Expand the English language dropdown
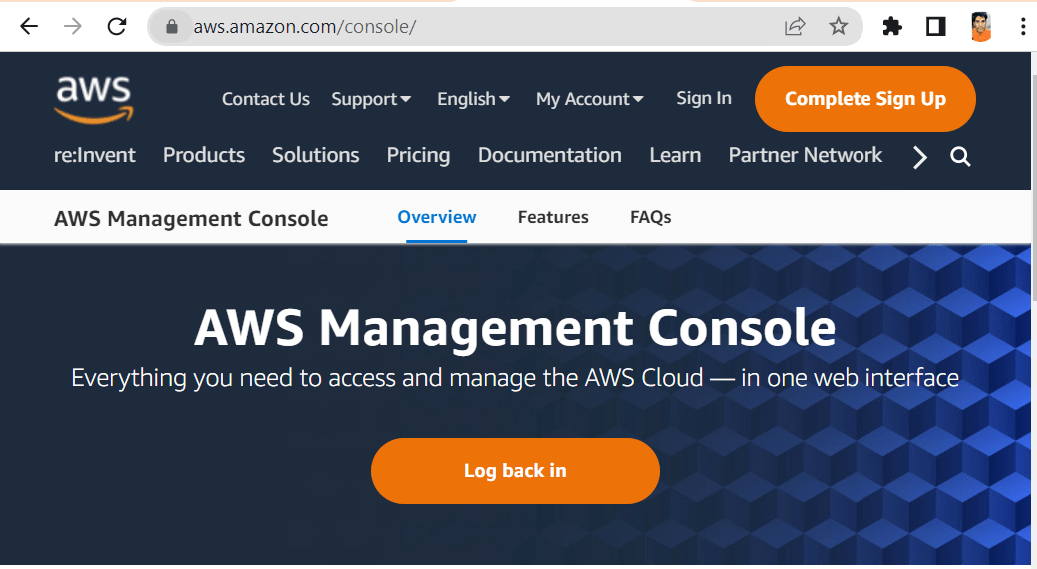This screenshot has height=569, width=1037. (x=473, y=99)
